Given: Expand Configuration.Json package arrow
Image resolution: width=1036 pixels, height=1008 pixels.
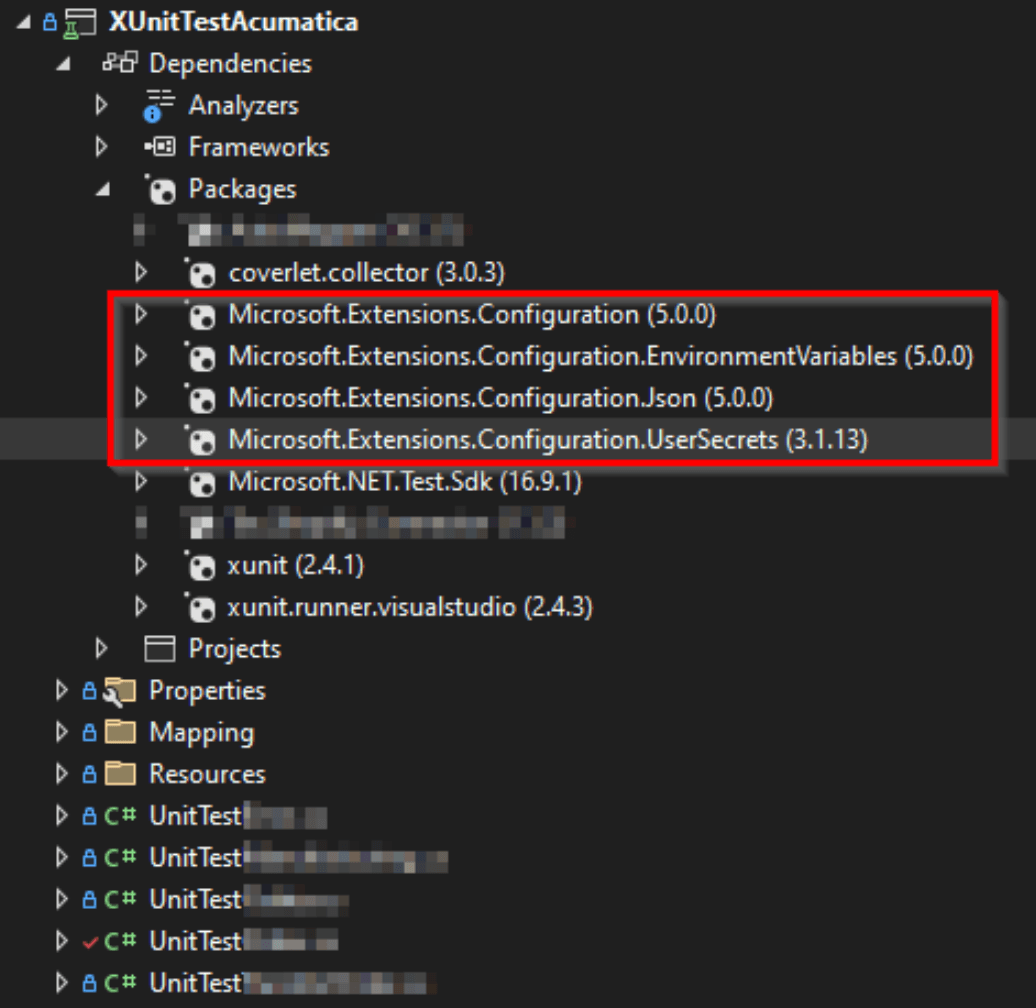Looking at the screenshot, I should 141,398.
